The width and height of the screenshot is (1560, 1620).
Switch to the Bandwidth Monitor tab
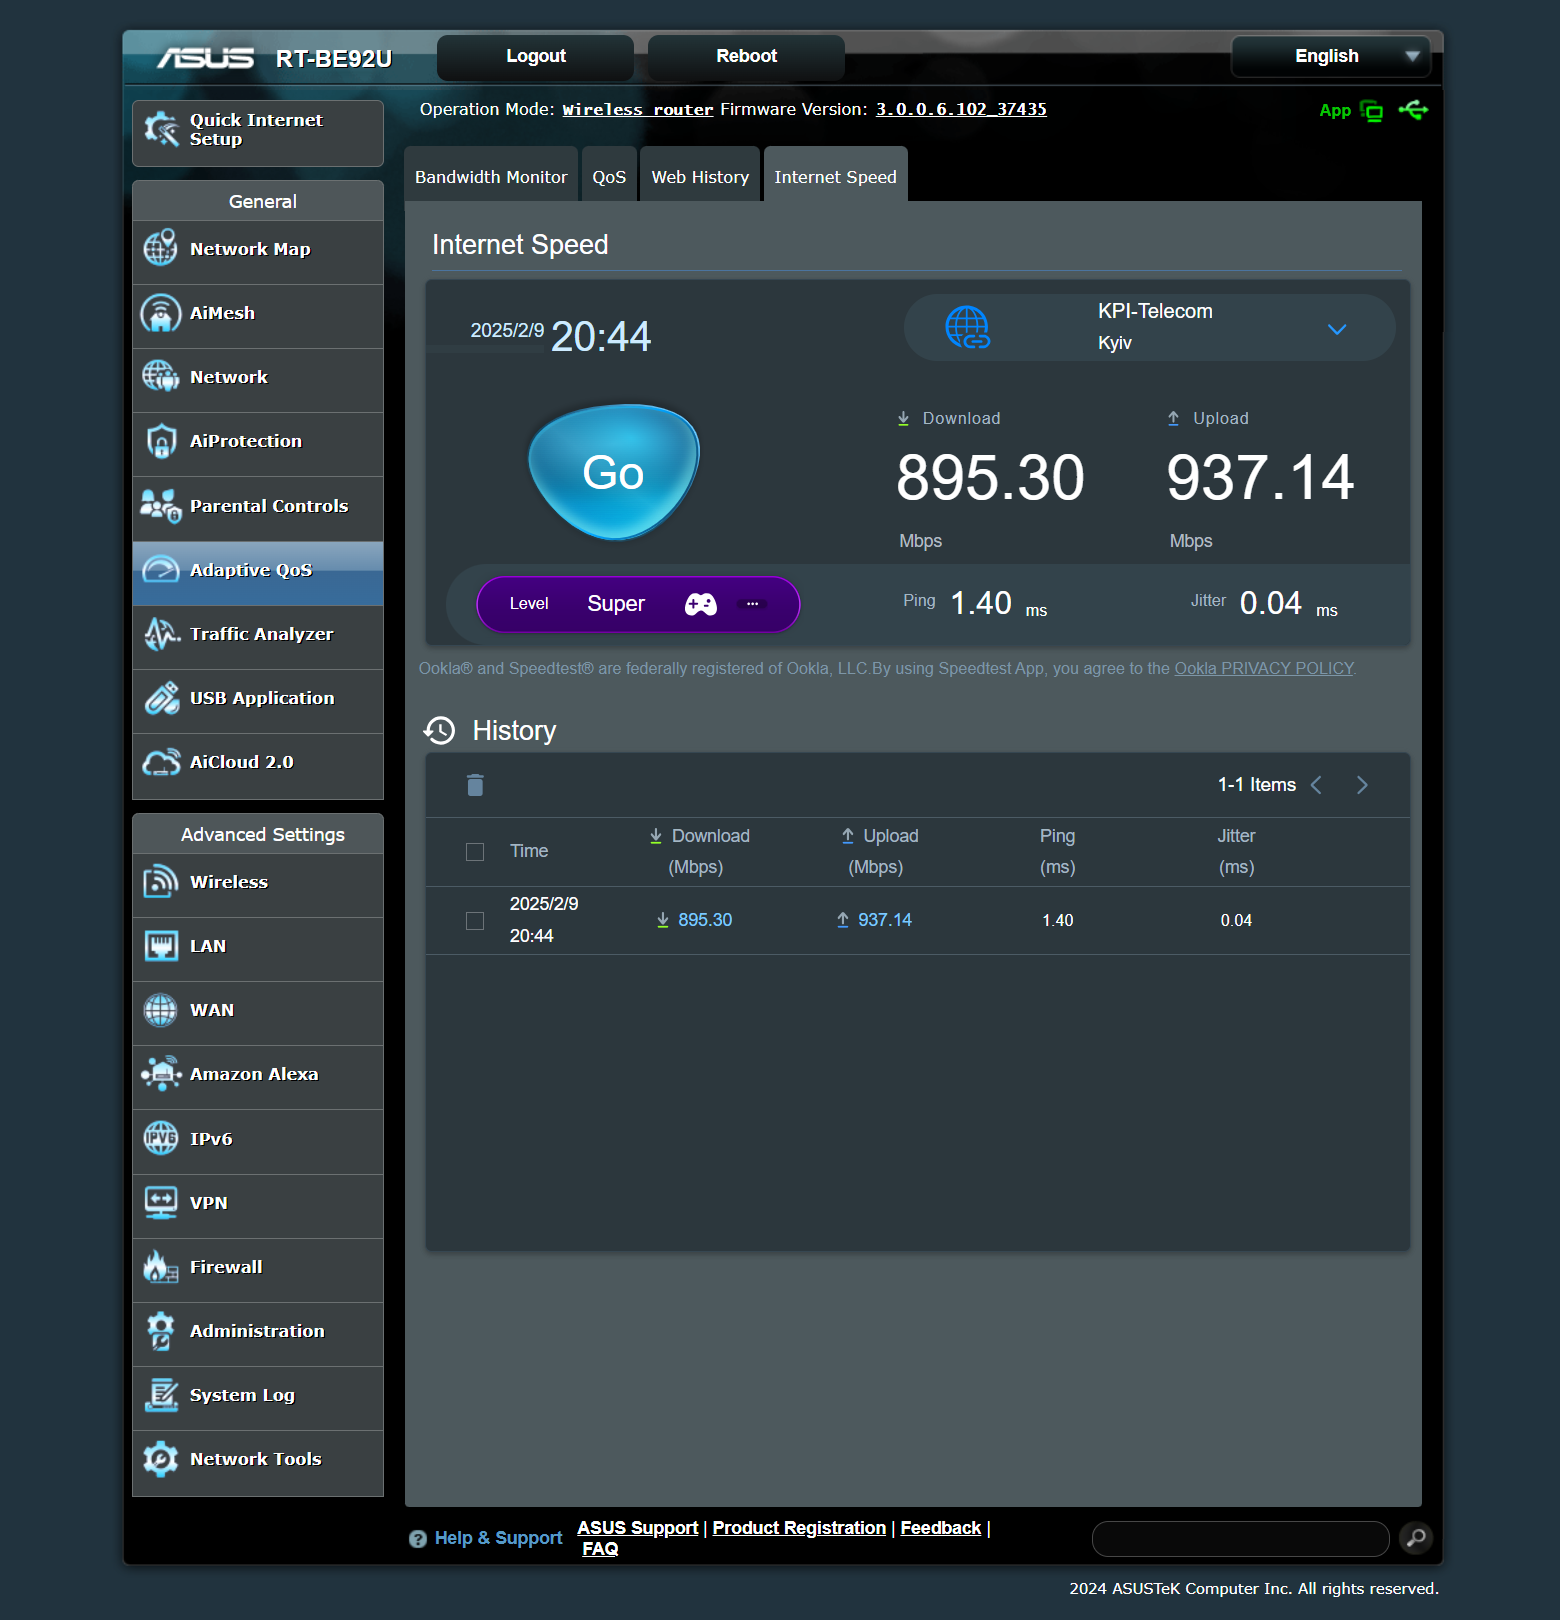[x=491, y=175]
